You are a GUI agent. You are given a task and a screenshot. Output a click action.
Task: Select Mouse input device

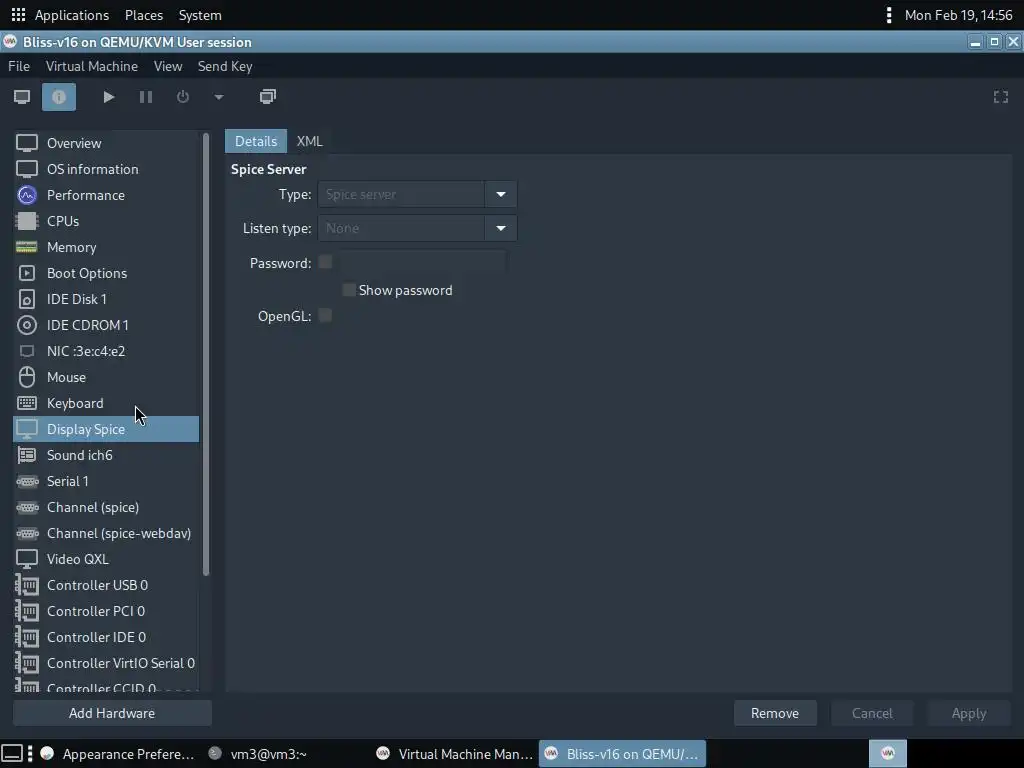(106, 377)
